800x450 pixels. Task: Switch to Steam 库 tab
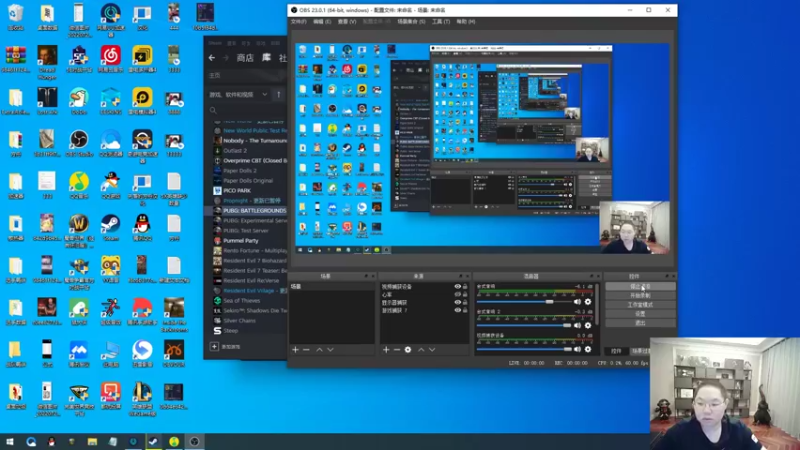point(266,58)
